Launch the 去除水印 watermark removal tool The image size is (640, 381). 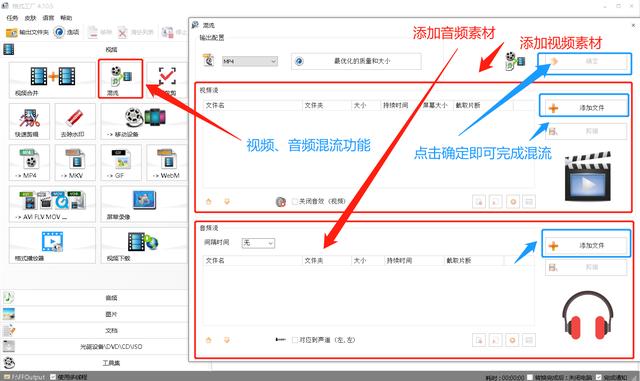tap(75, 121)
